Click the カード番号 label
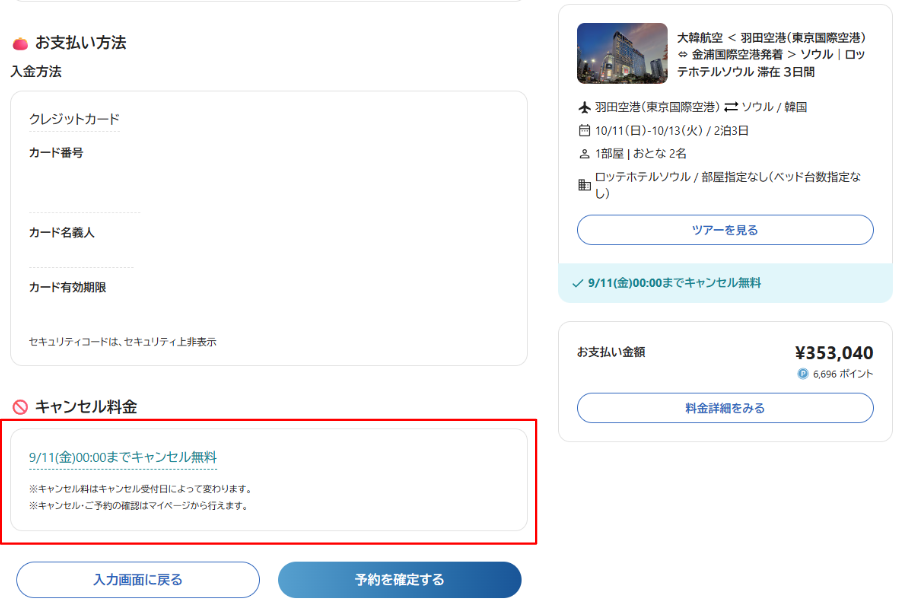 coord(56,153)
